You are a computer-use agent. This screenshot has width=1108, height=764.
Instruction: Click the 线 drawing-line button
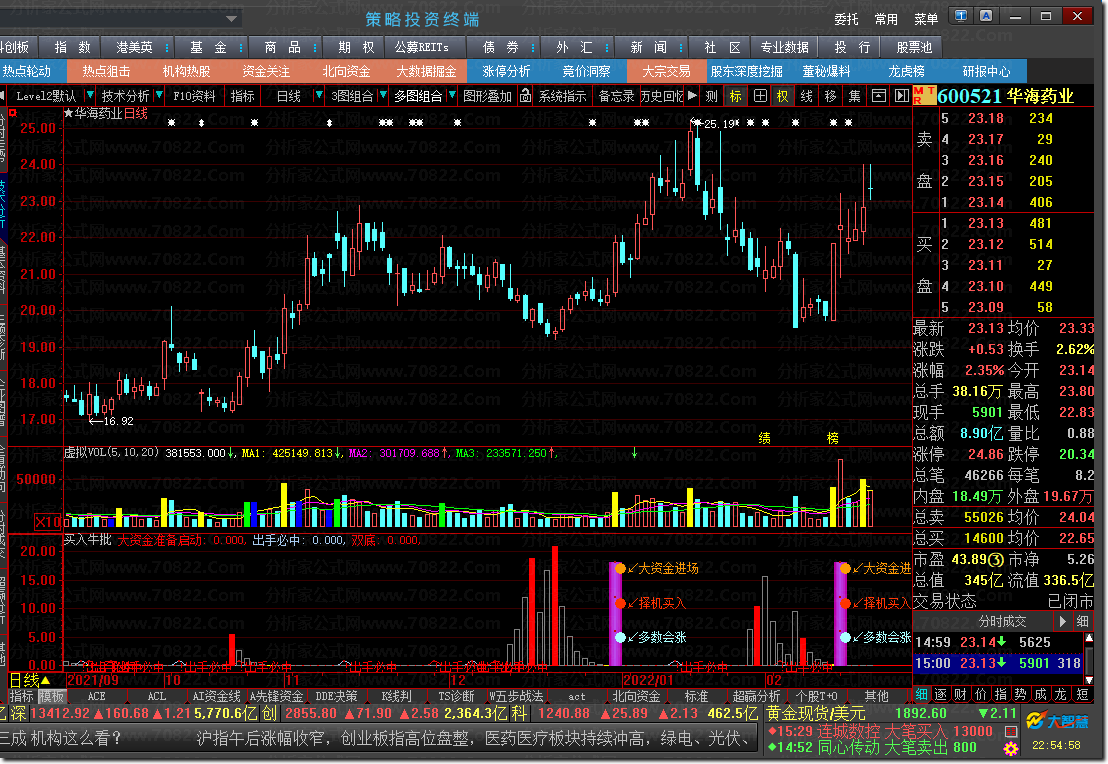[x=806, y=96]
